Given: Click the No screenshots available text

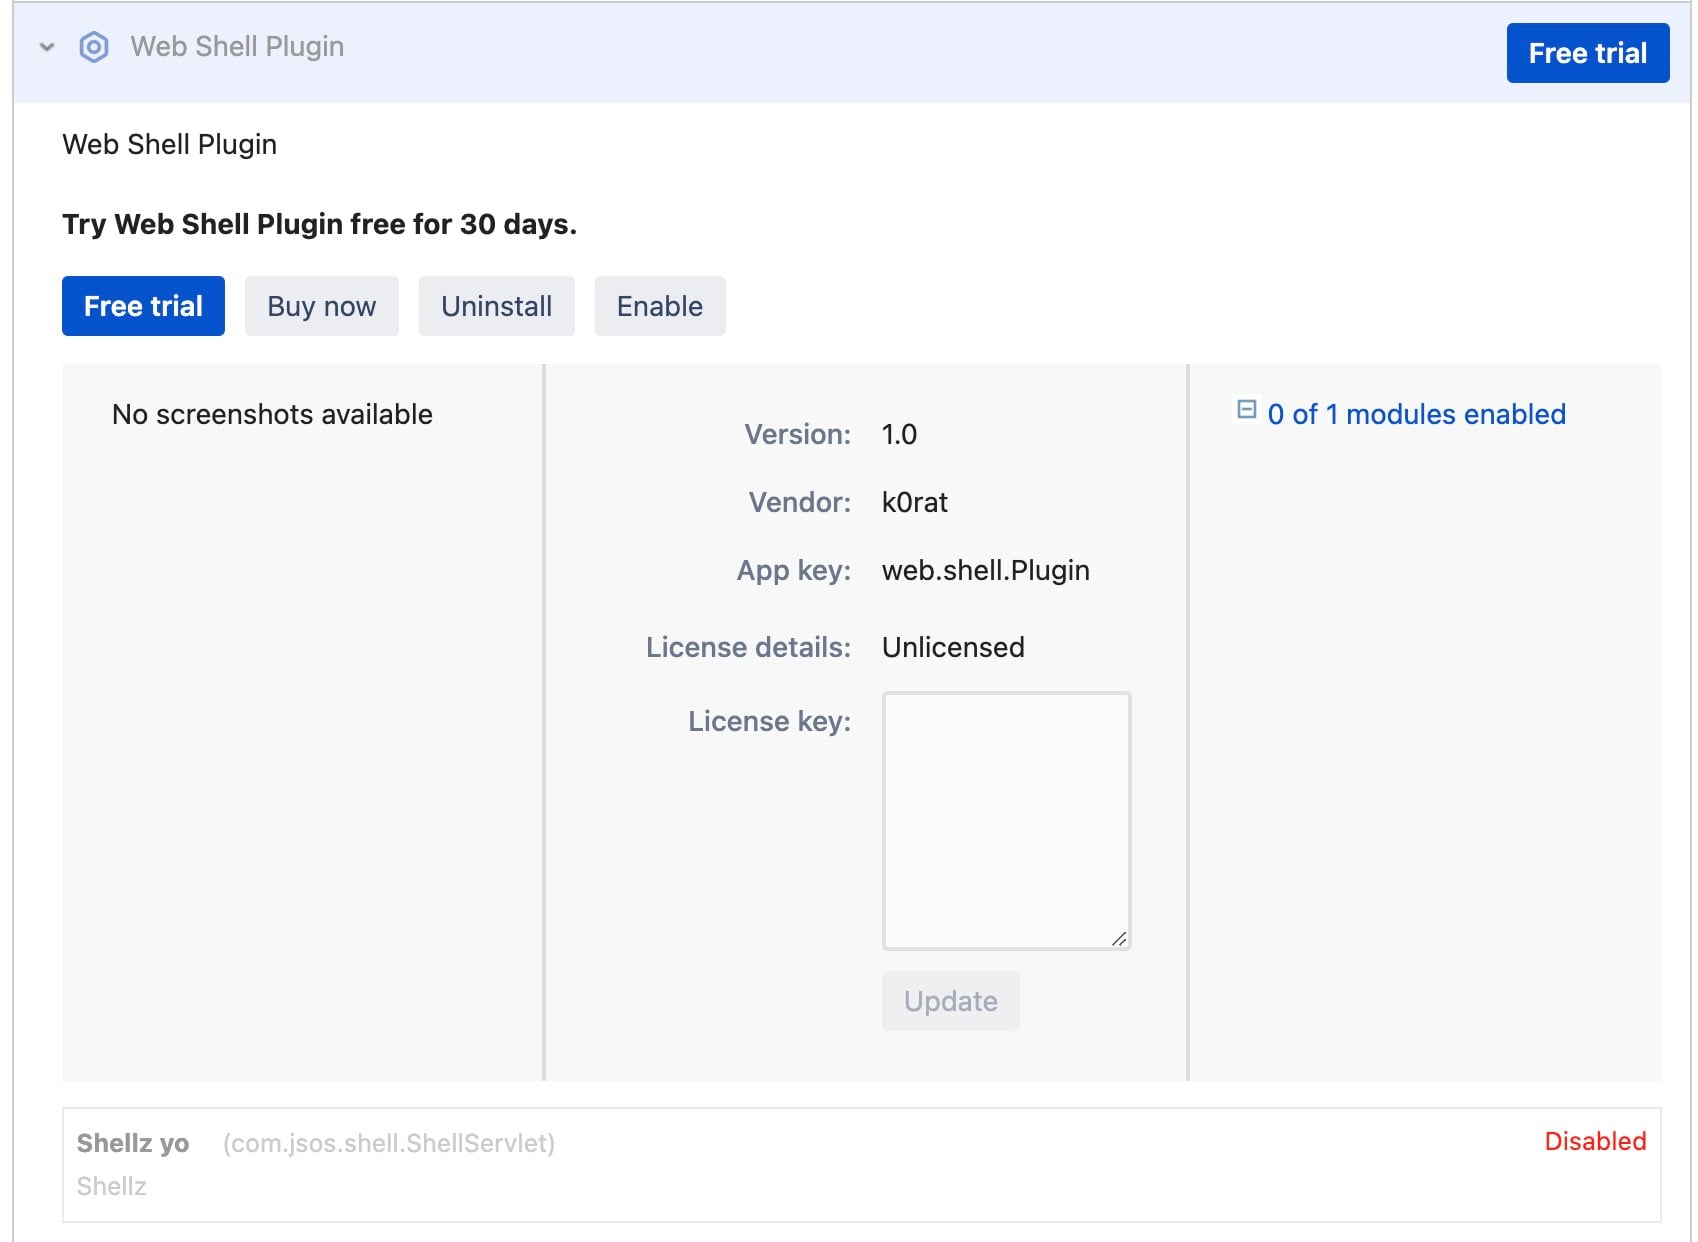Looking at the screenshot, I should [x=272, y=414].
